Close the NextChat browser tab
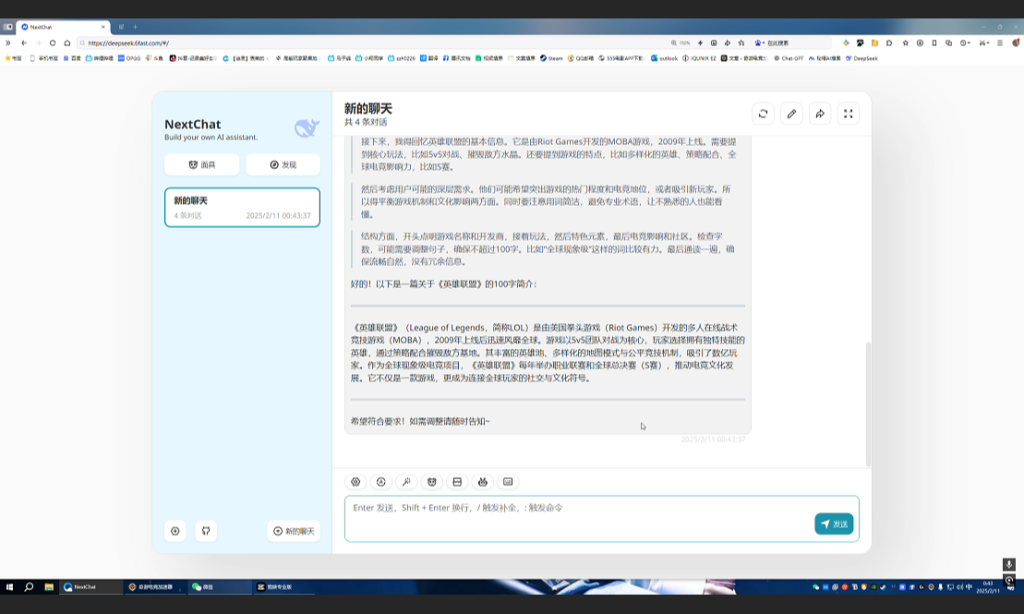 click(x=103, y=27)
